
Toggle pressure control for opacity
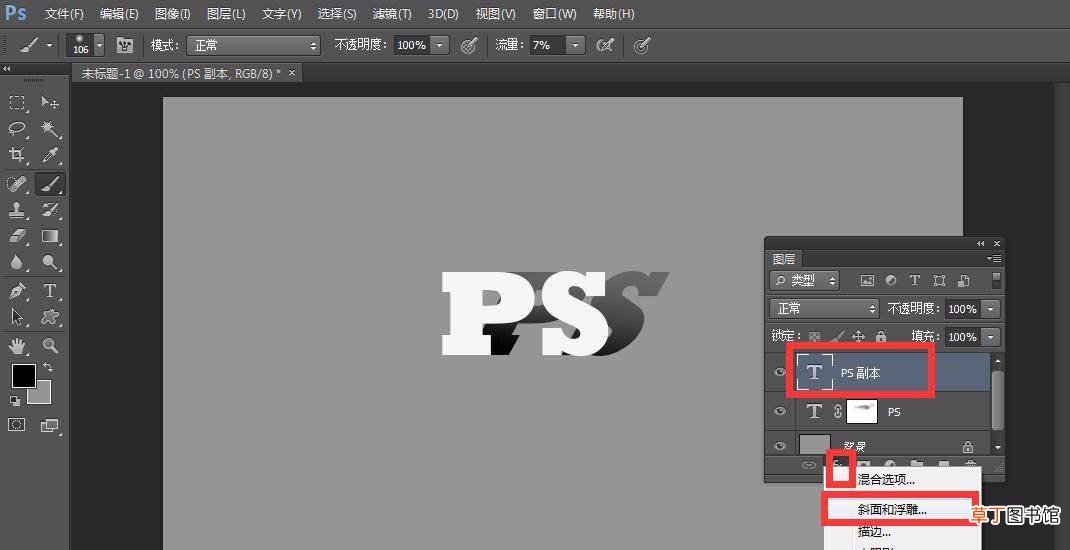click(x=469, y=45)
